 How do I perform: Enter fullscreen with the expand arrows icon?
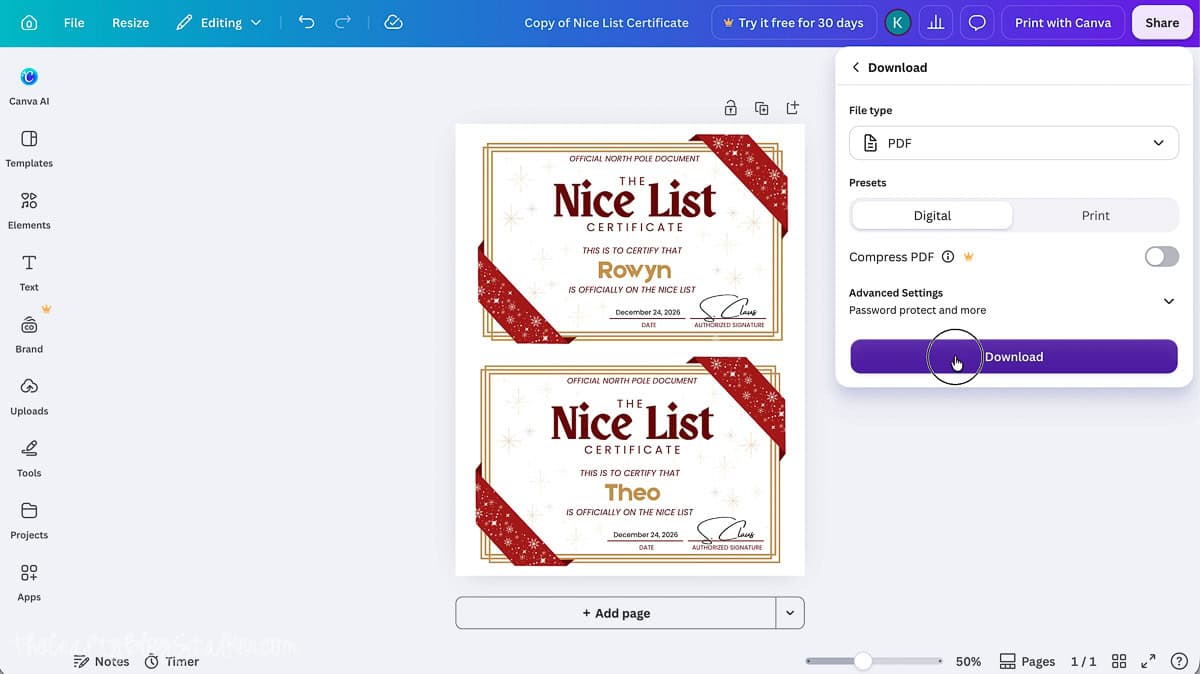click(1148, 661)
